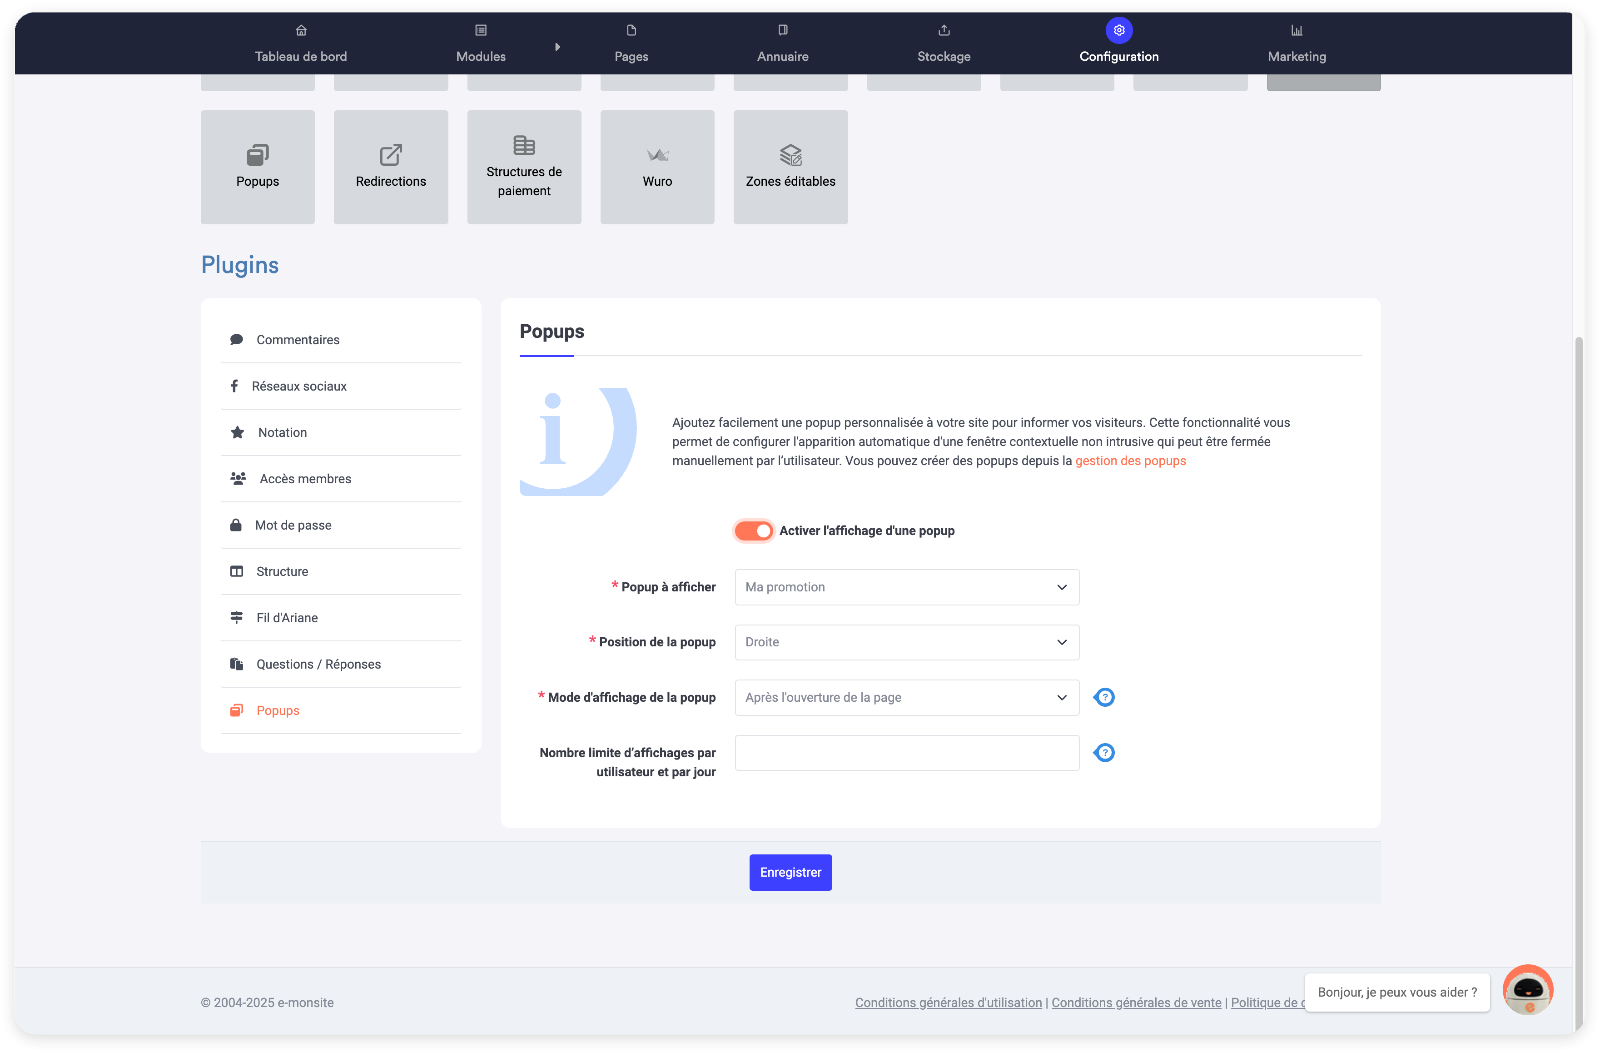Select Accès membres in plugins list

[x=341, y=479]
